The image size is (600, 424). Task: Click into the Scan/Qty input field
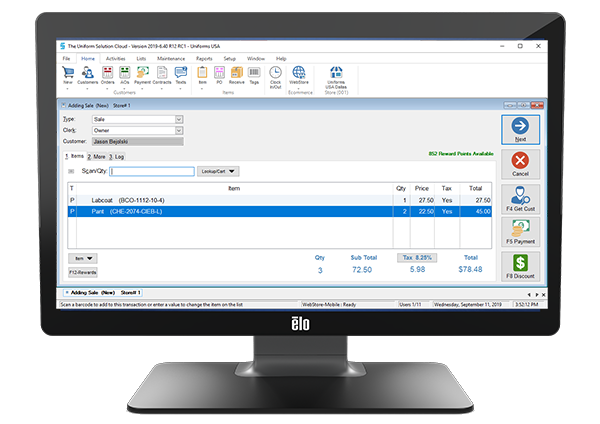click(152, 171)
